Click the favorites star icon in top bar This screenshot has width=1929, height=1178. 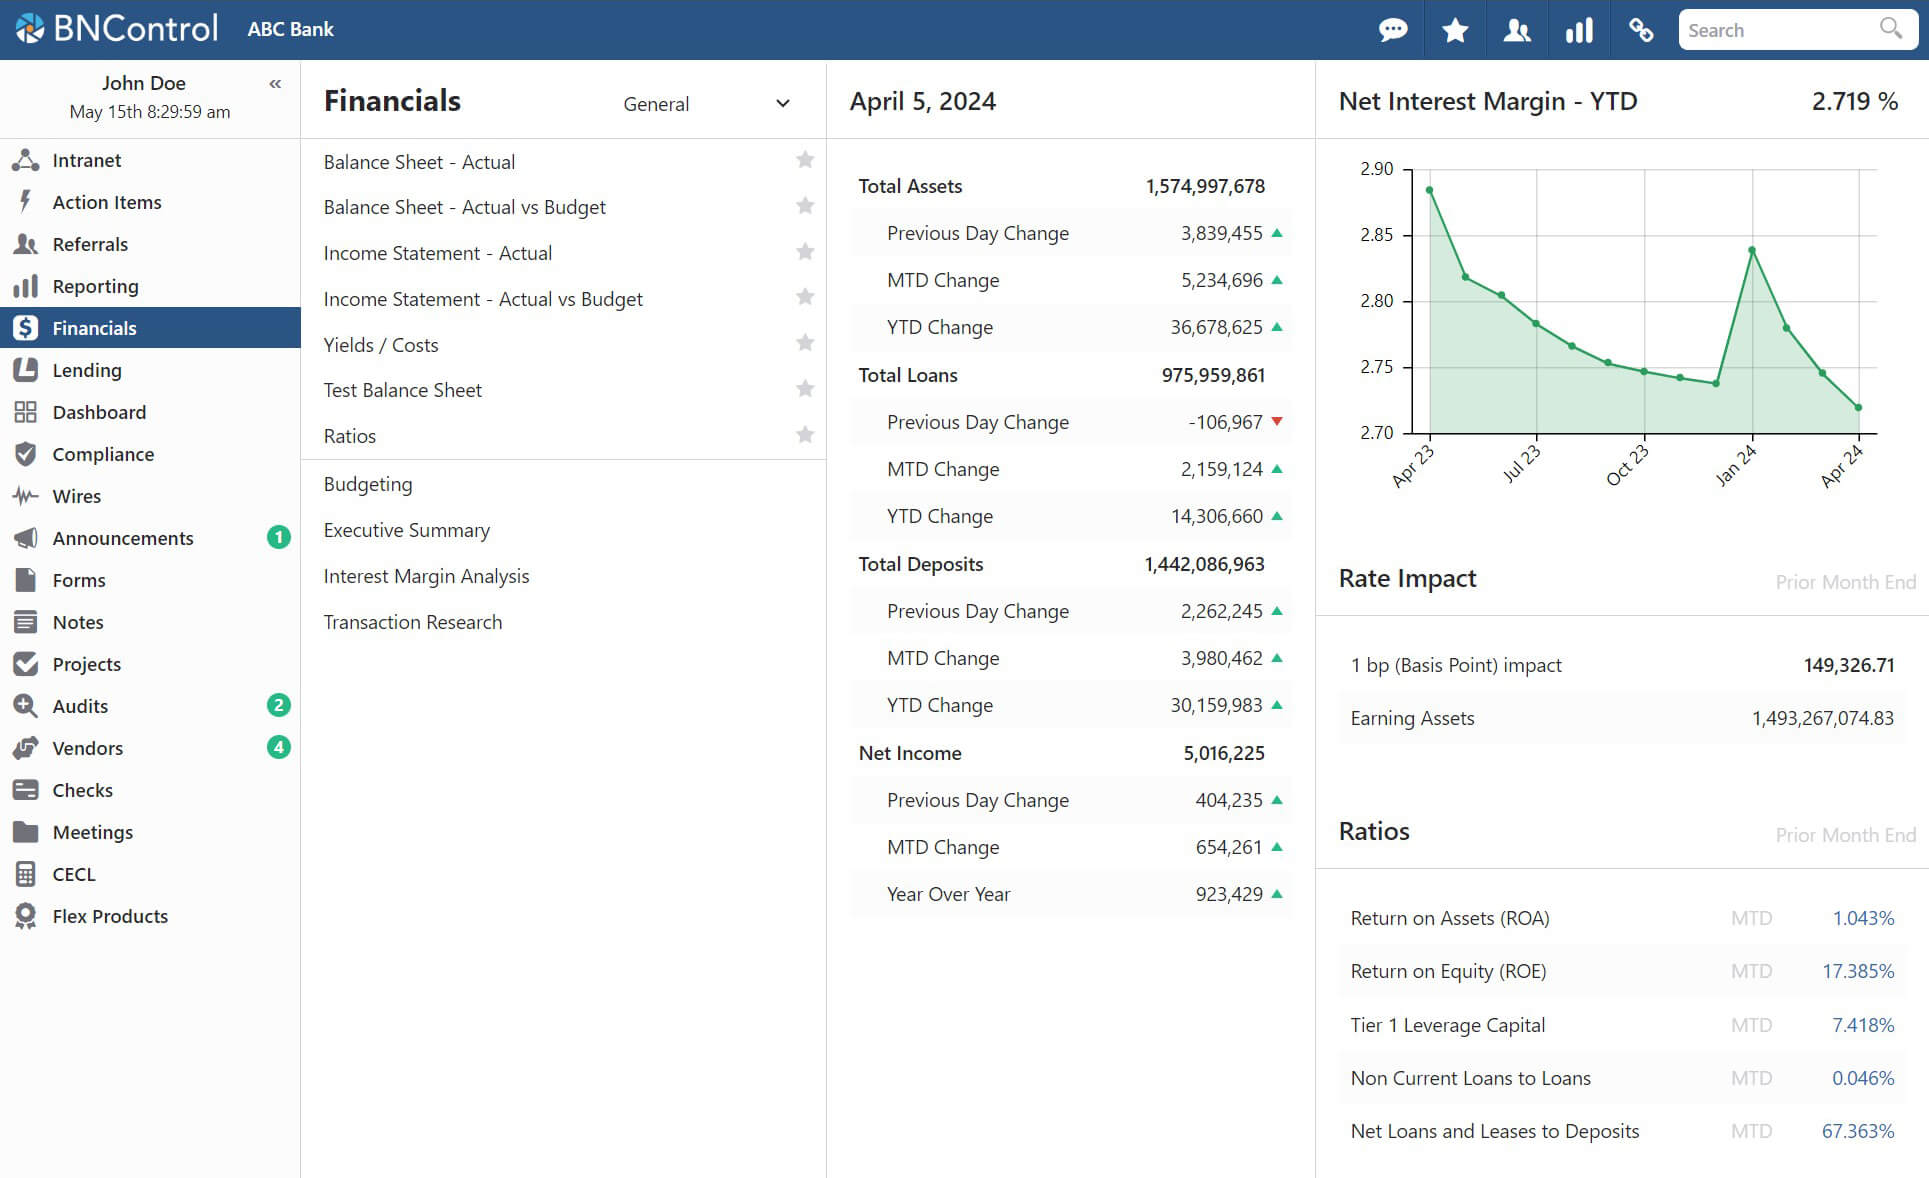(1455, 30)
